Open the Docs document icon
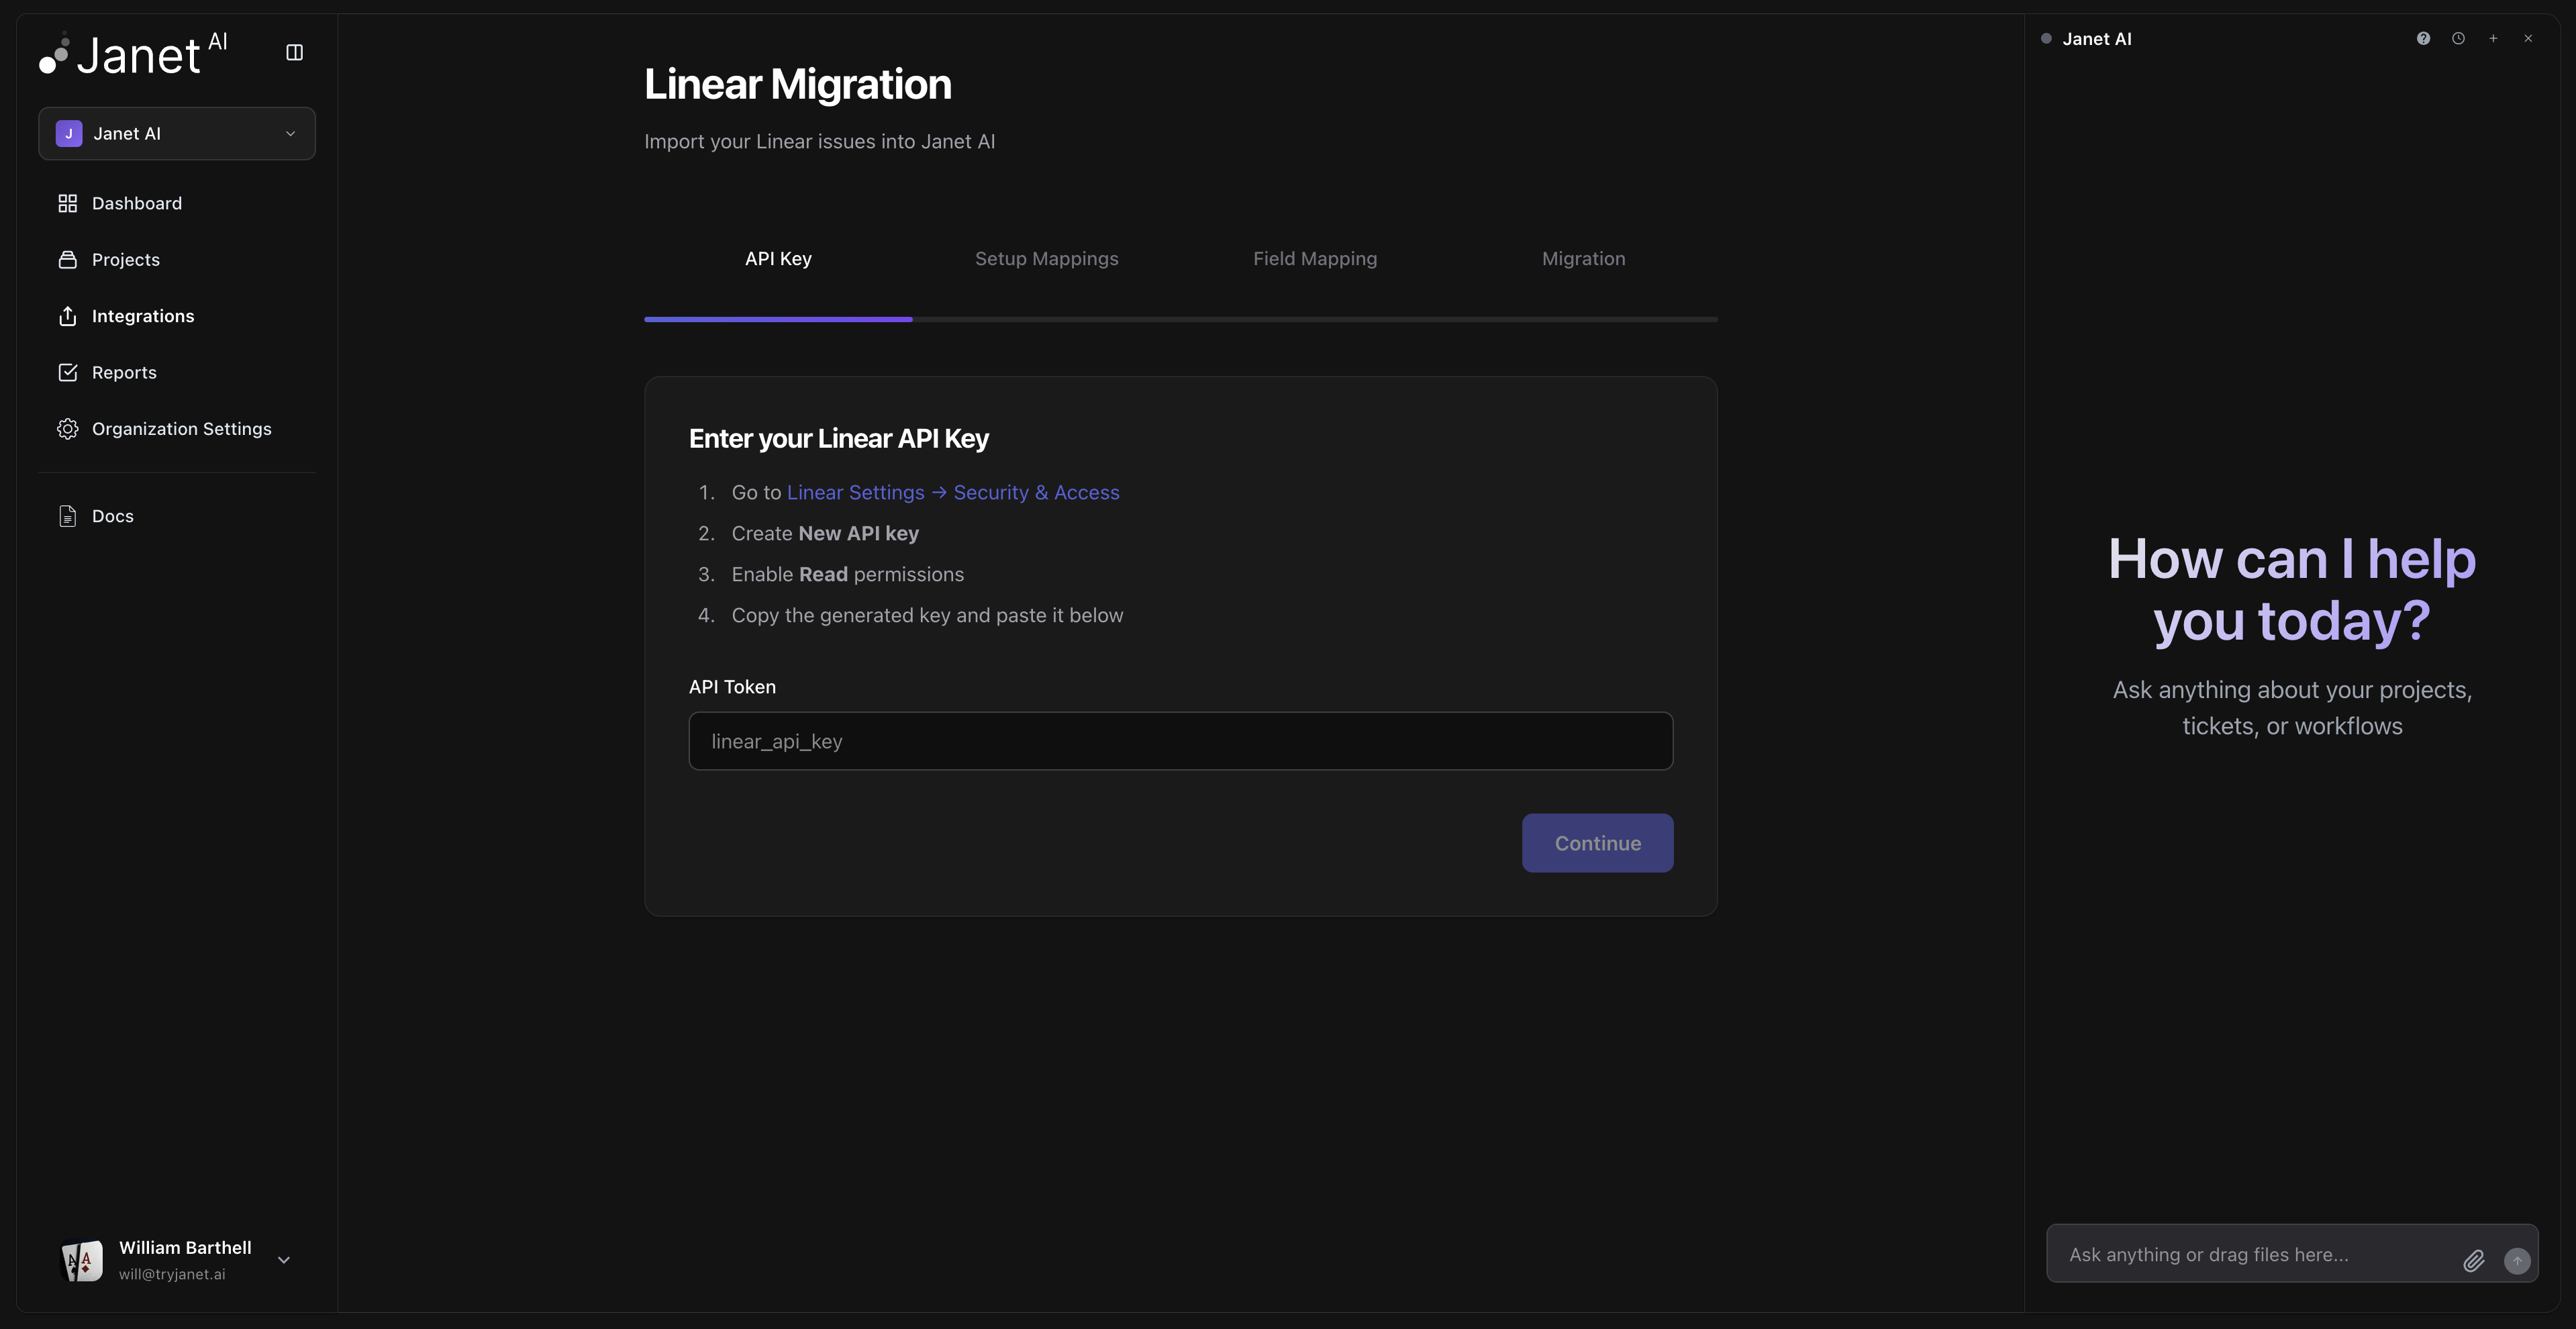Image resolution: width=2576 pixels, height=1329 pixels. (x=68, y=515)
